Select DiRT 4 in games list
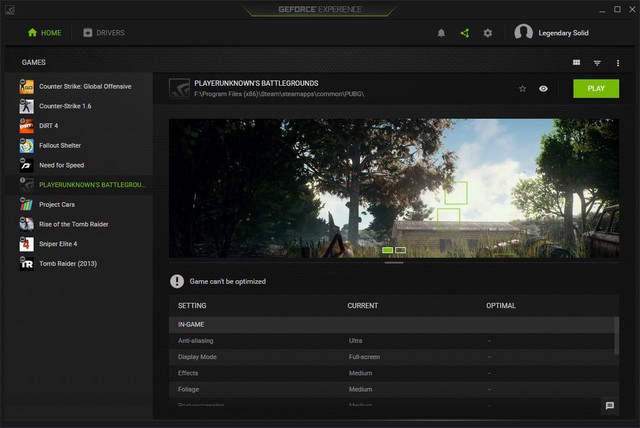This screenshot has width=640, height=428. pyautogui.click(x=80, y=126)
